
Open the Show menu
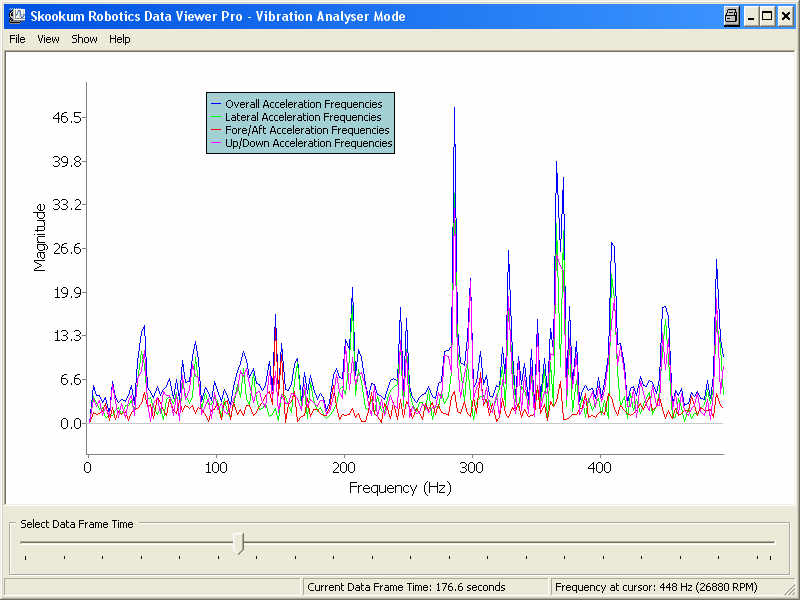[x=84, y=39]
